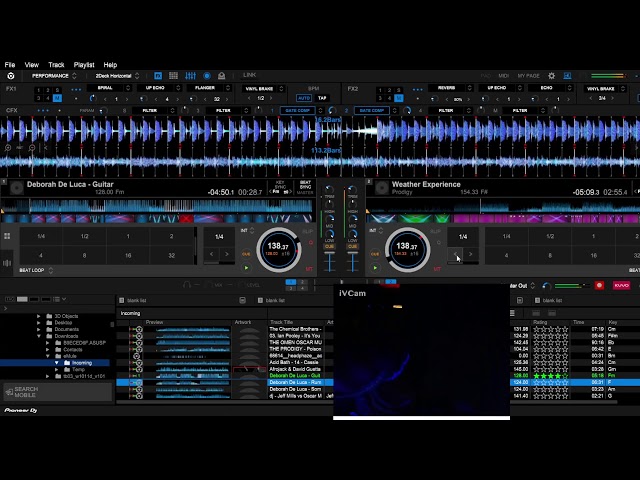Adjust channel 1 volume fader

coord(329,261)
